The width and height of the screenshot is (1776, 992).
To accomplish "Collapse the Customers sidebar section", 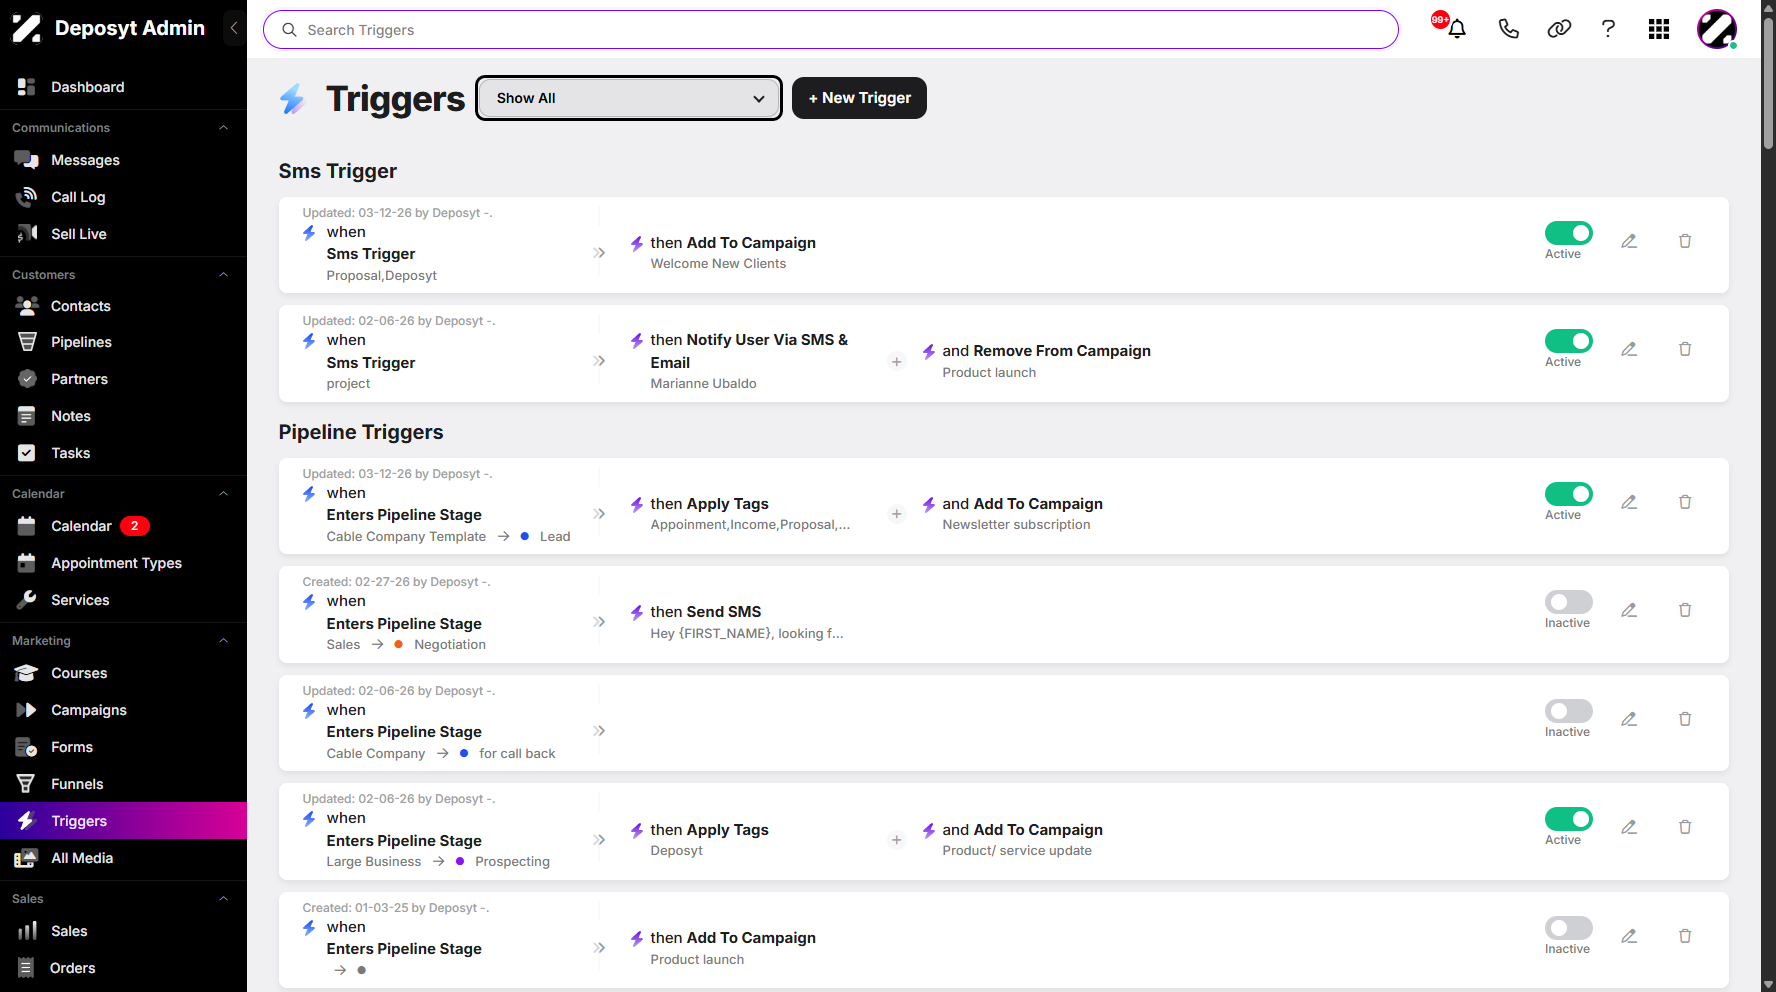I will 224,275.
